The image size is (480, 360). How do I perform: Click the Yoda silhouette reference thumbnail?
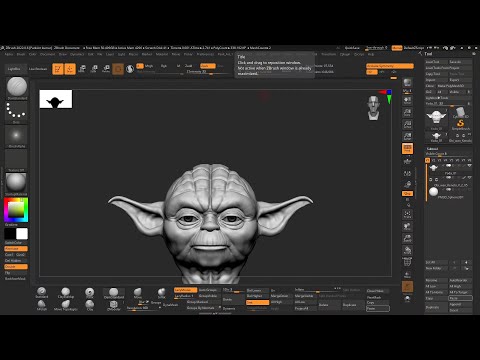(x=56, y=99)
